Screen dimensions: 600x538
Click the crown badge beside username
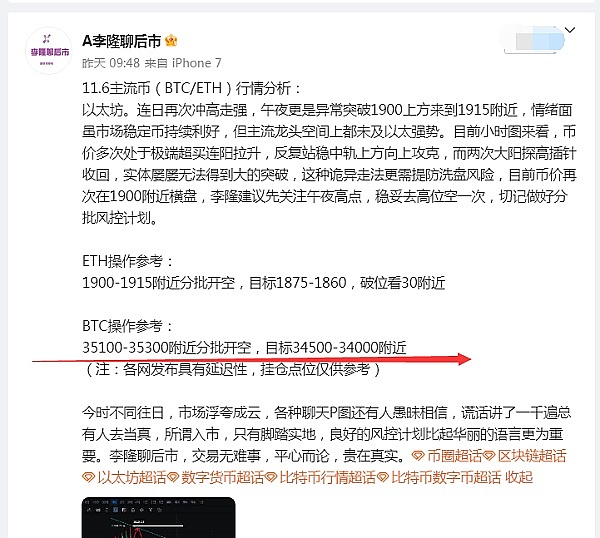[x=171, y=41]
